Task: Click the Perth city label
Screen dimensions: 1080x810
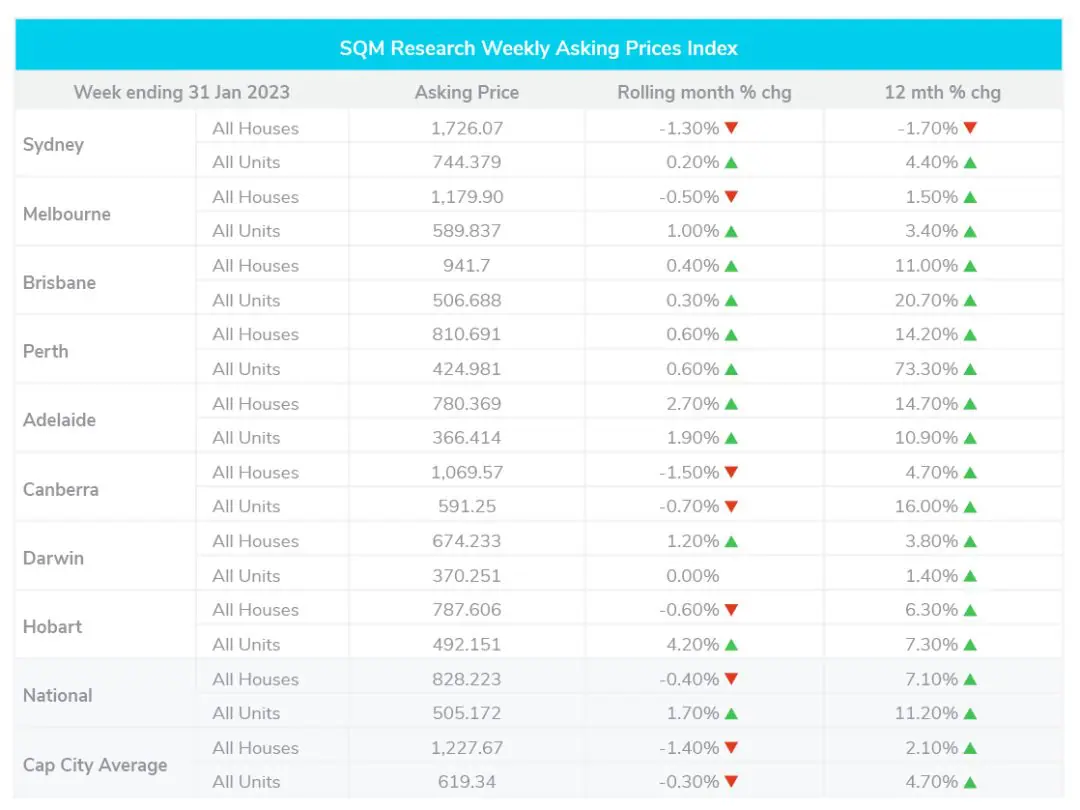Action: (45, 351)
